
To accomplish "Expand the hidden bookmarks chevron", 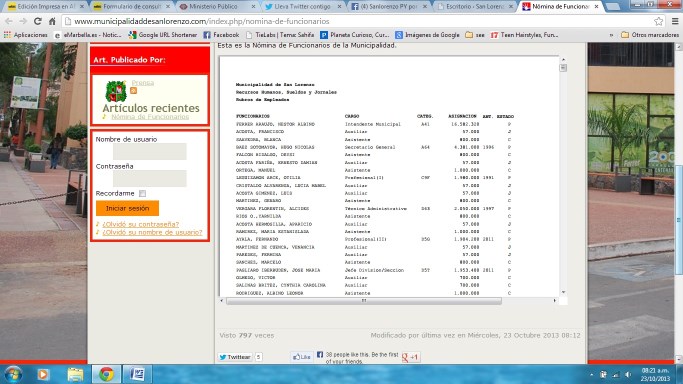I will 611,35.
